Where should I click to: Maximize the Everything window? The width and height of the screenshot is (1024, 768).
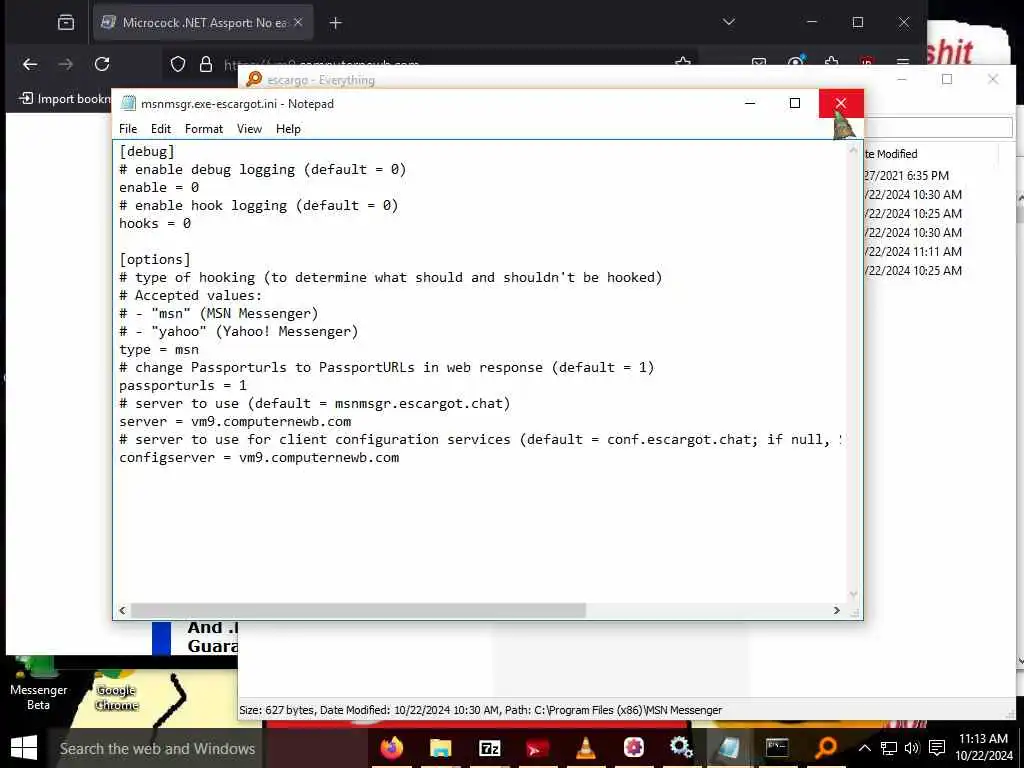pos(947,80)
